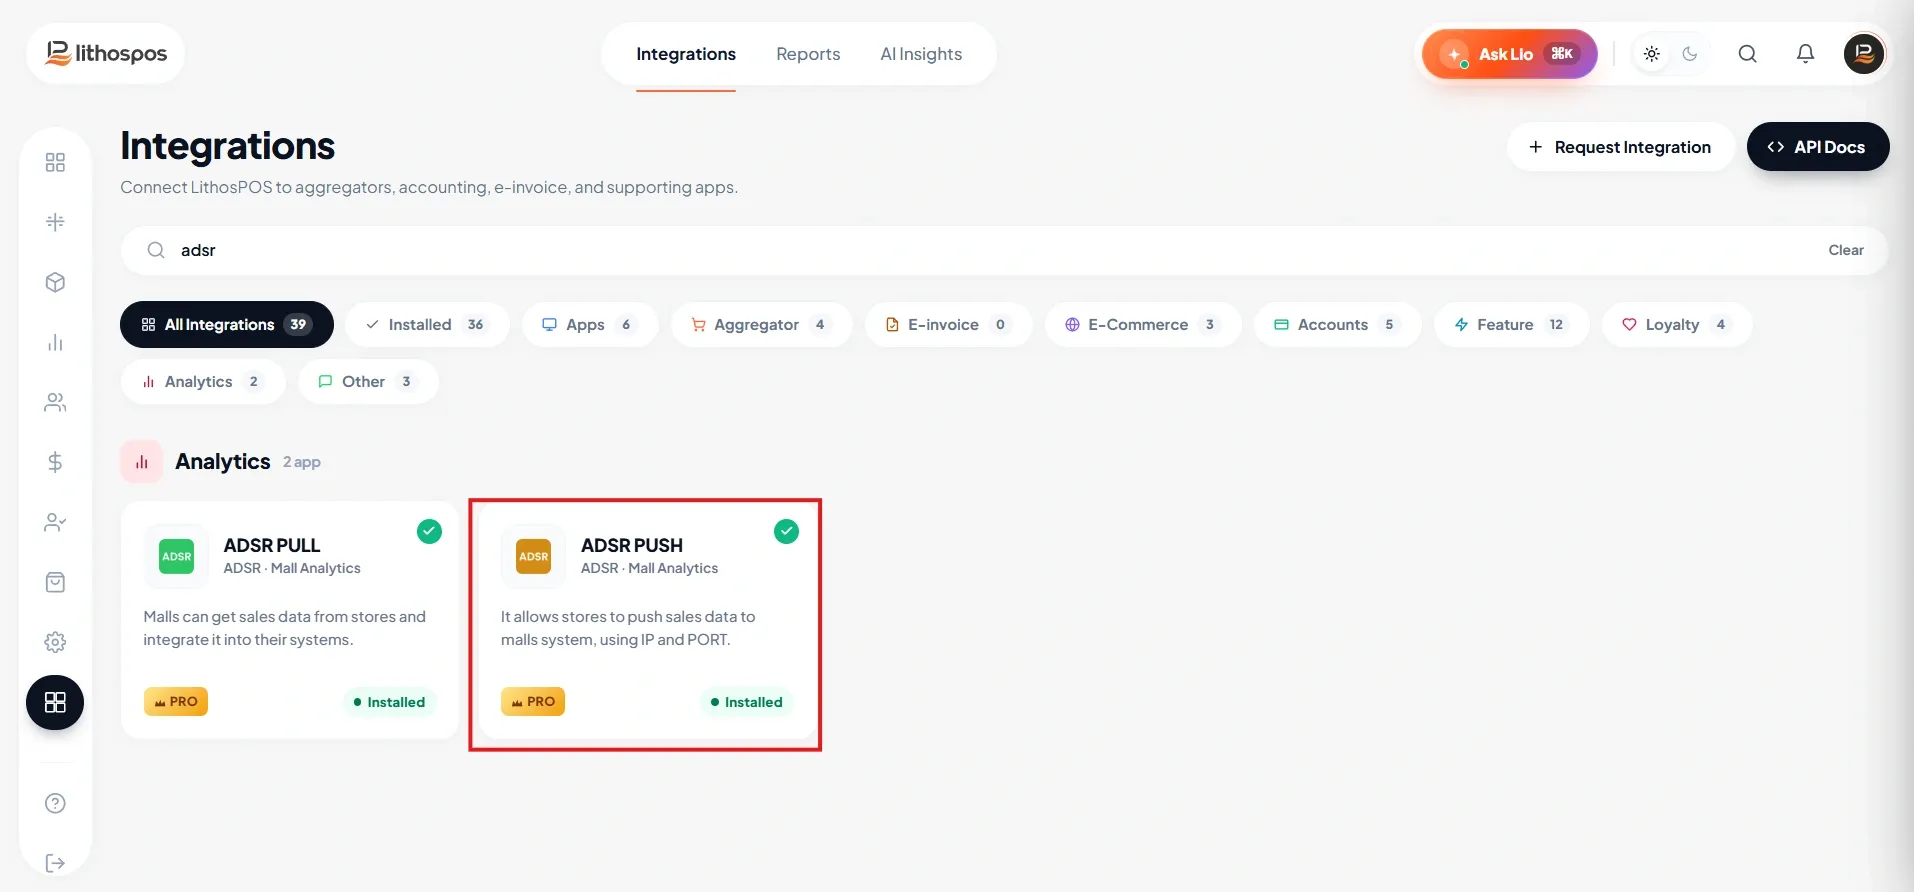Click the lithospos logo
Viewport: 1914px width, 892px height.
pyautogui.click(x=106, y=53)
